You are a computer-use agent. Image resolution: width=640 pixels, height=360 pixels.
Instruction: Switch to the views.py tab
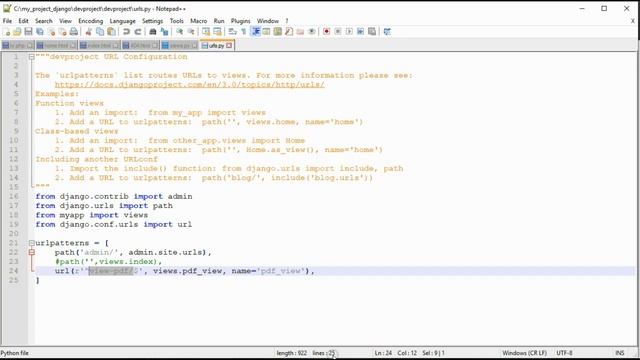coord(179,46)
